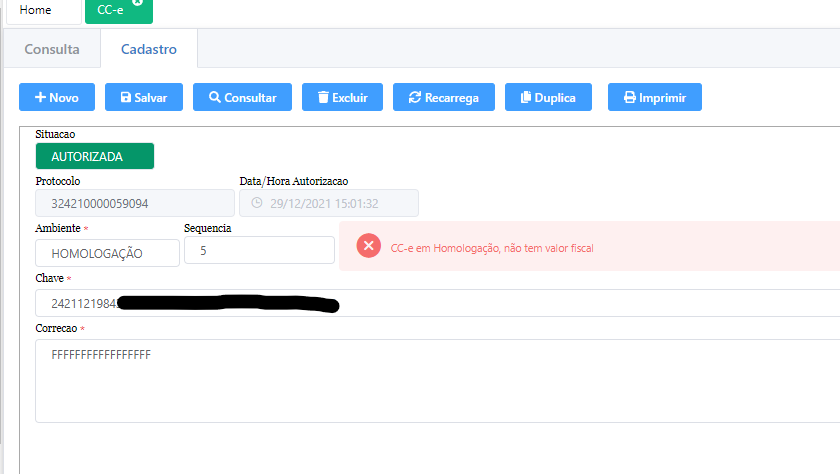Viewport: 840px width, 474px height.
Task: Click the copy icon on Duplica
Action: click(525, 98)
